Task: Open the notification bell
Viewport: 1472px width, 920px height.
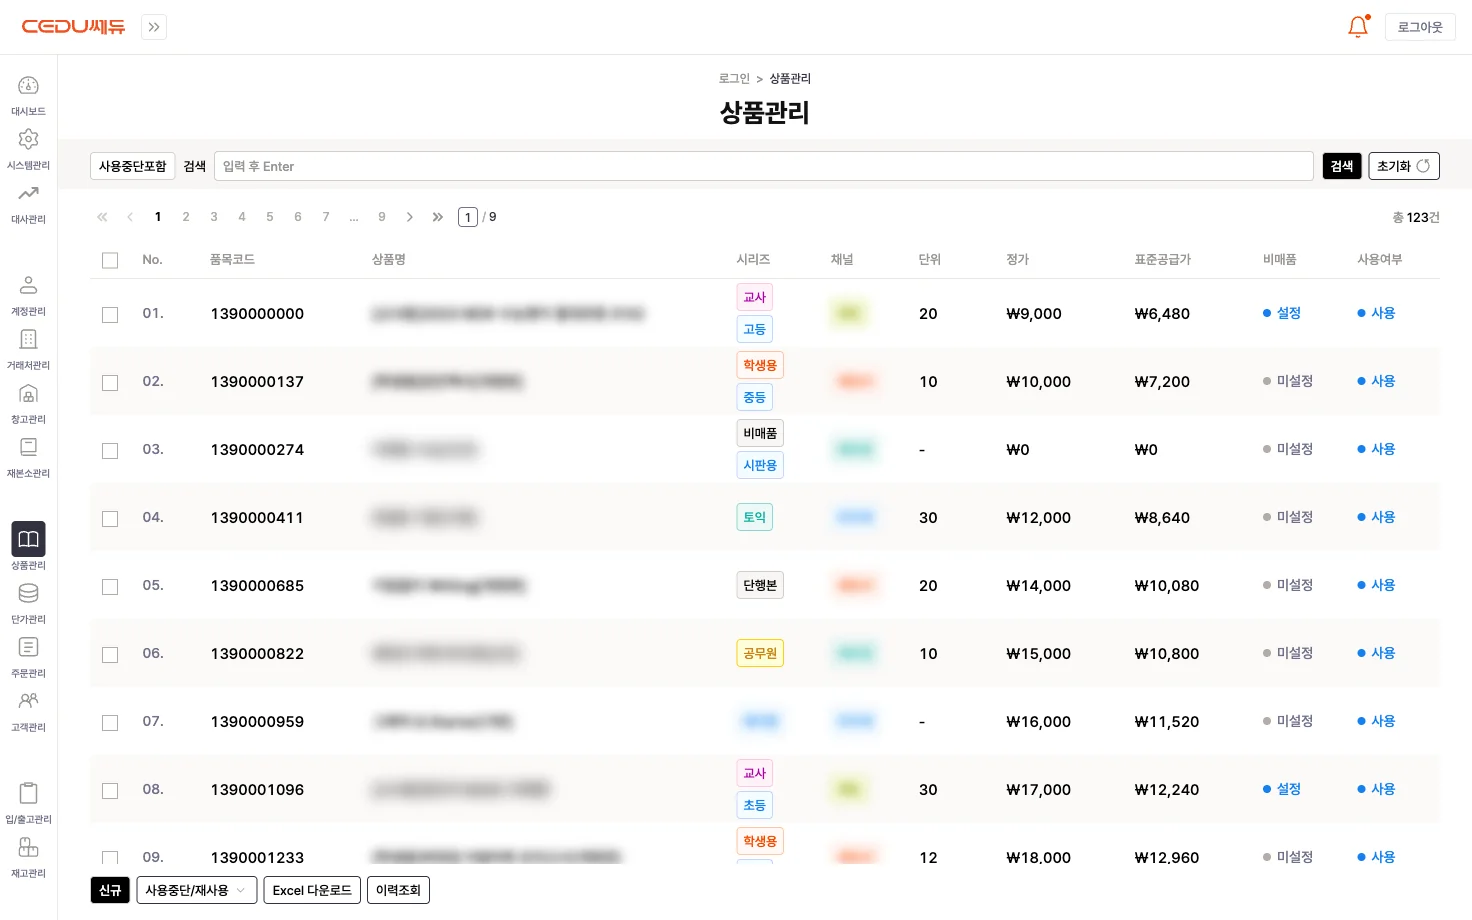Action: (x=1358, y=27)
